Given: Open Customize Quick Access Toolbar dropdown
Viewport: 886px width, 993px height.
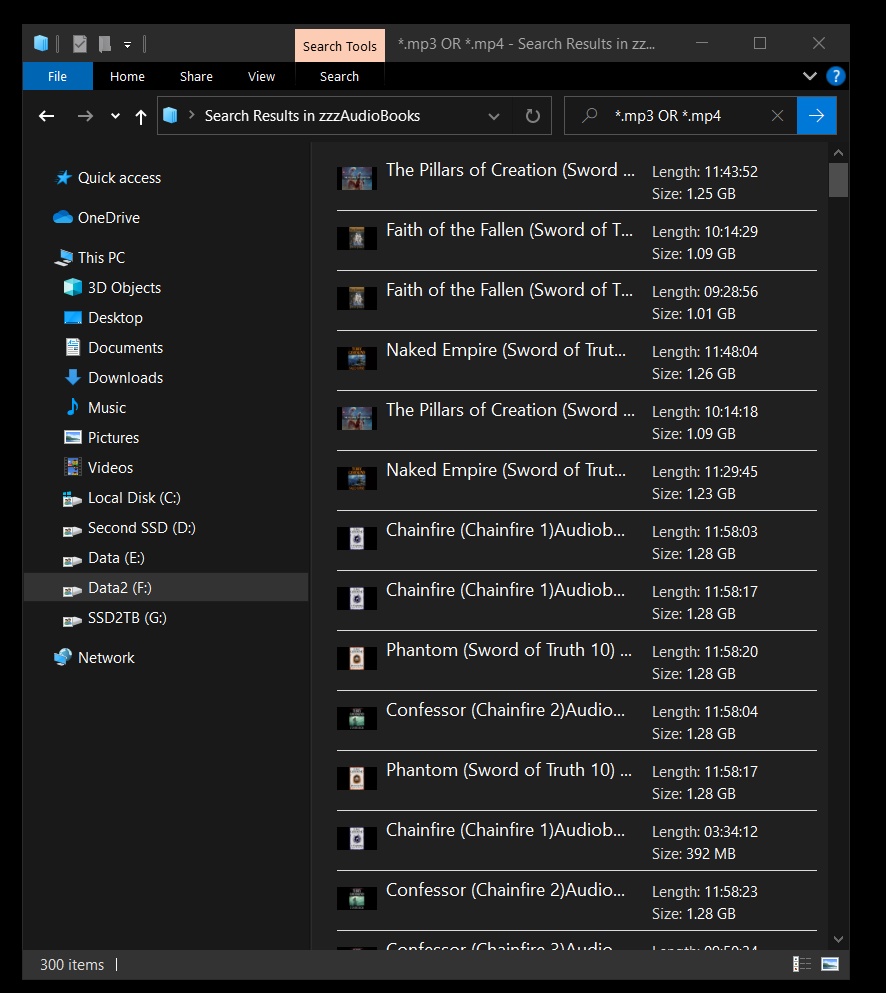Looking at the screenshot, I should click(127, 44).
